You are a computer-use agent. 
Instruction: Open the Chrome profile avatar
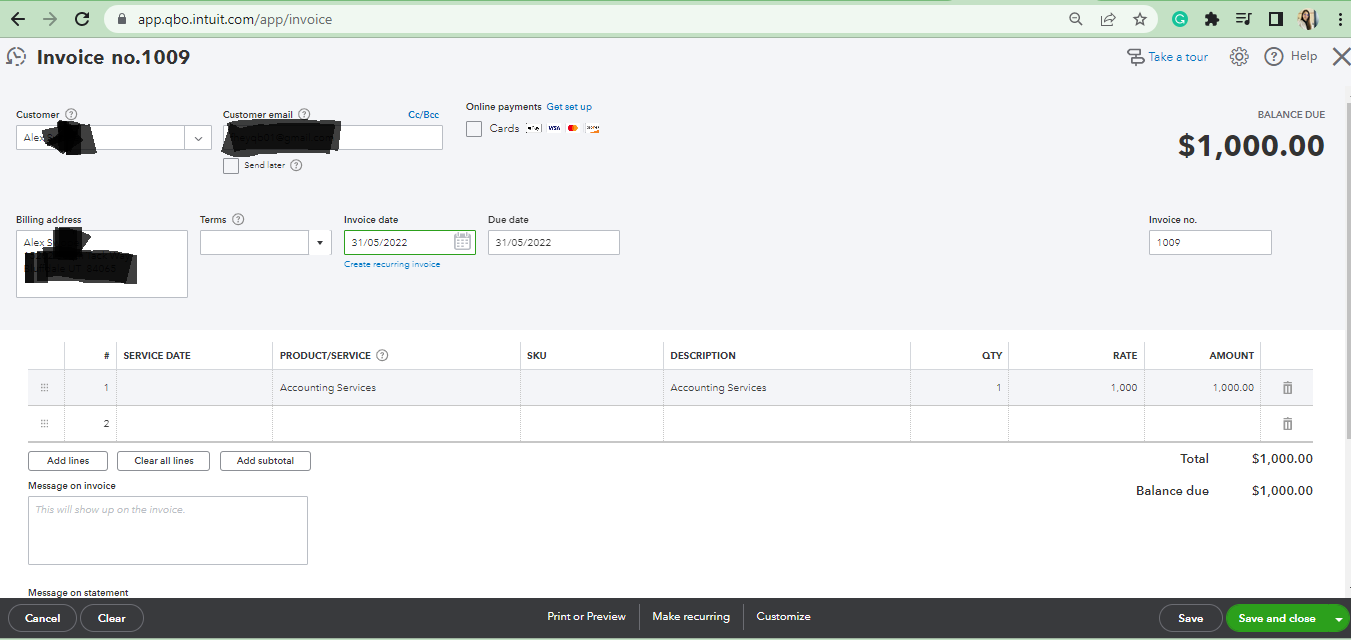[x=1308, y=19]
